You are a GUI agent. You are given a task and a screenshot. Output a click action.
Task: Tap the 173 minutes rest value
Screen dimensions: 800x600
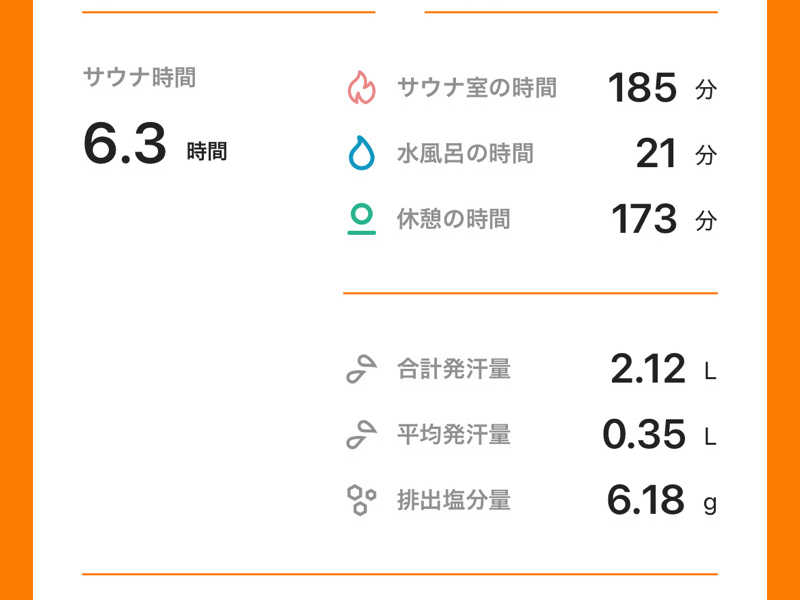coord(644,219)
